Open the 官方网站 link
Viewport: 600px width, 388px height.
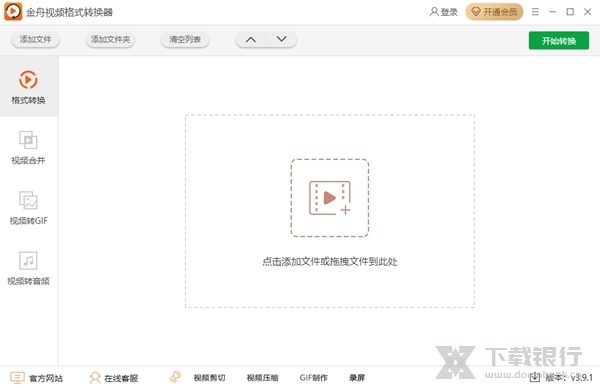tap(36, 378)
